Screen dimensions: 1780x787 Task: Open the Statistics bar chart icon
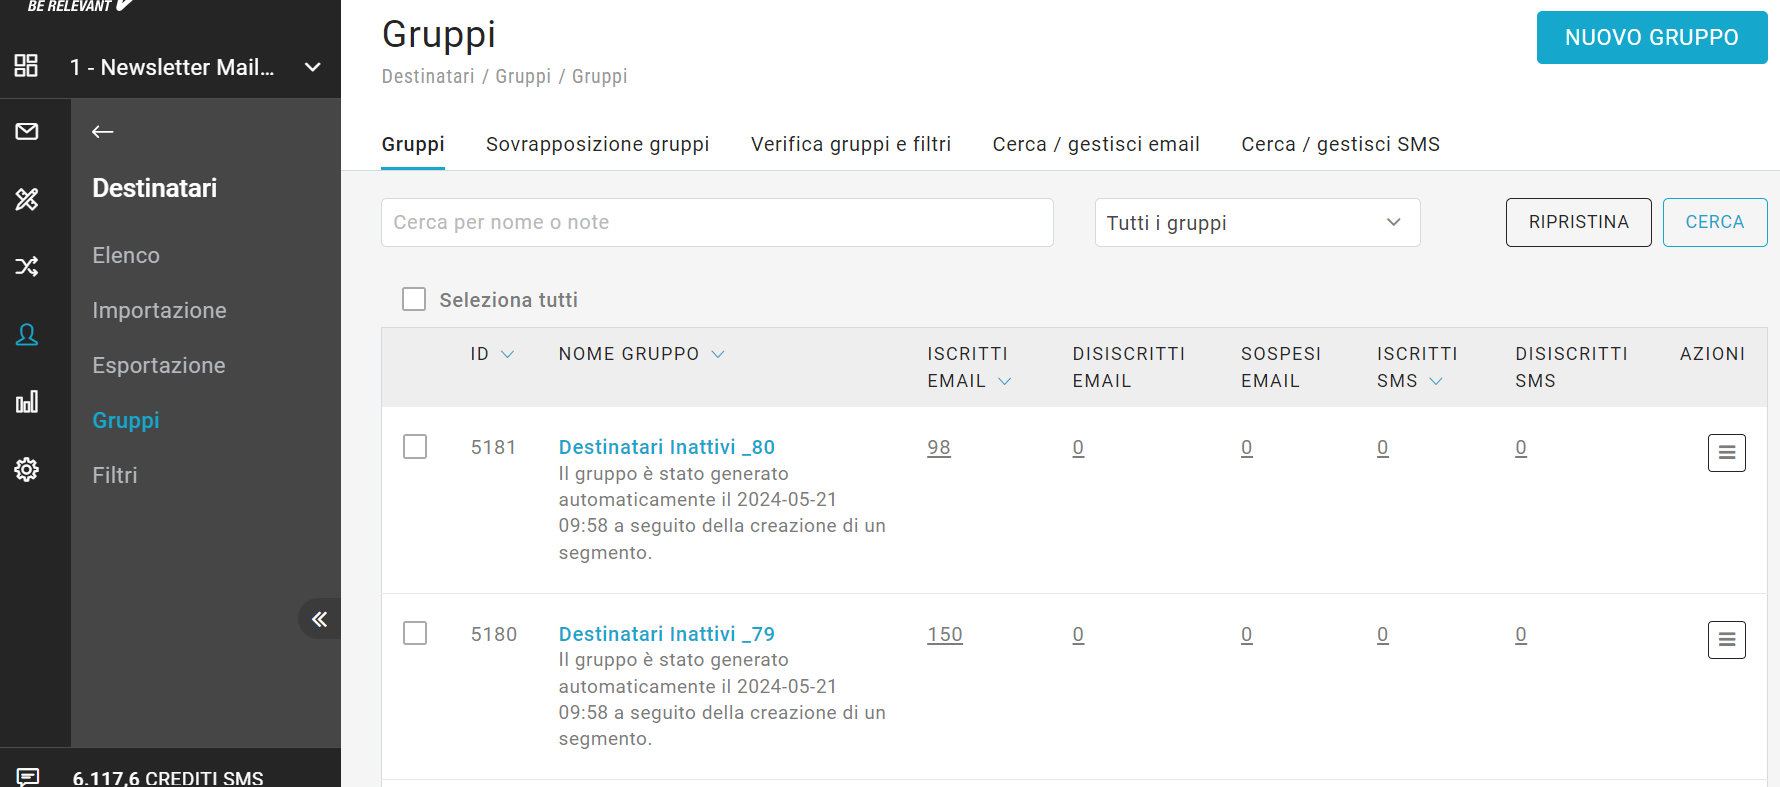pos(27,402)
